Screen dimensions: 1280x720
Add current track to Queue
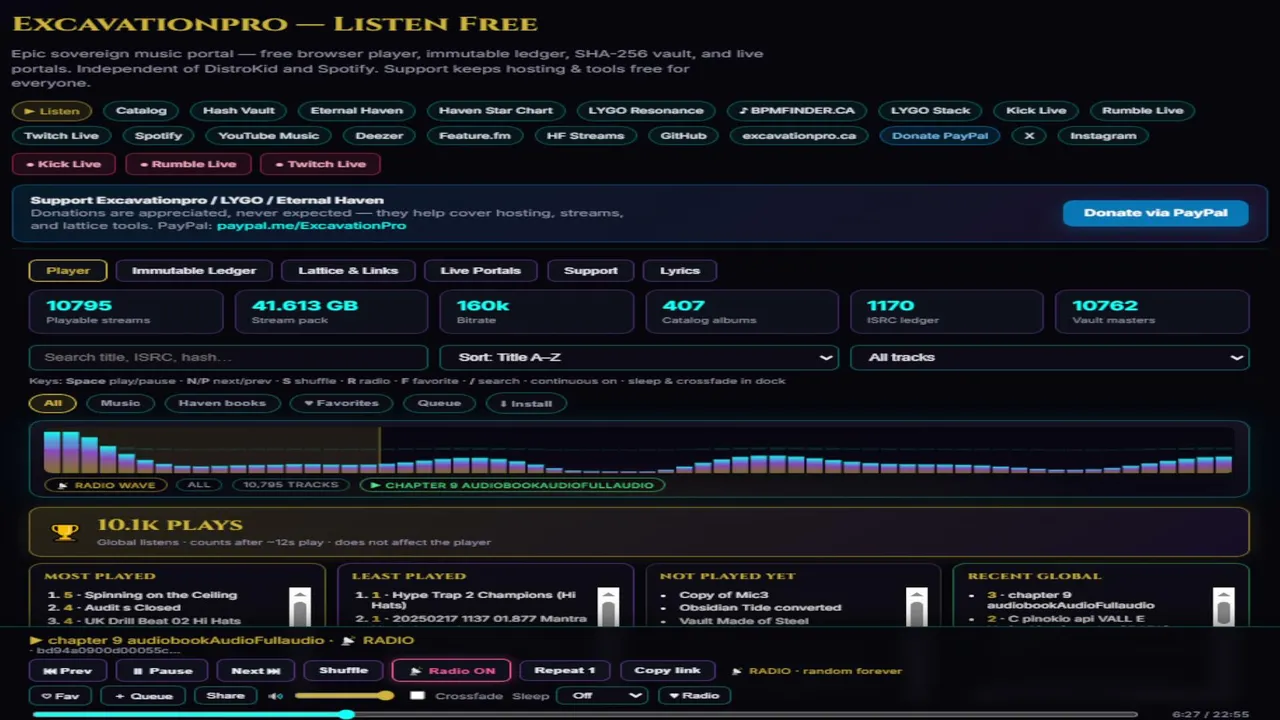[x=143, y=695]
